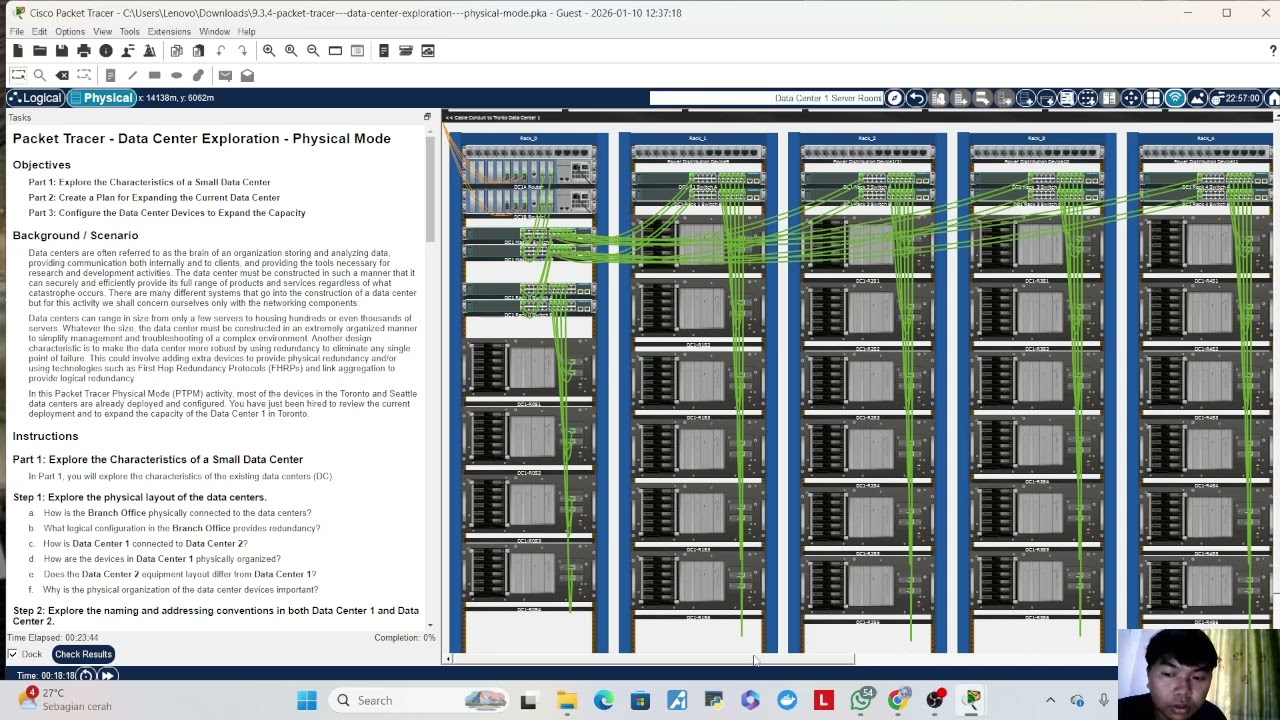Copy selection with the copy icon
The image size is (1280, 720).
(x=176, y=51)
